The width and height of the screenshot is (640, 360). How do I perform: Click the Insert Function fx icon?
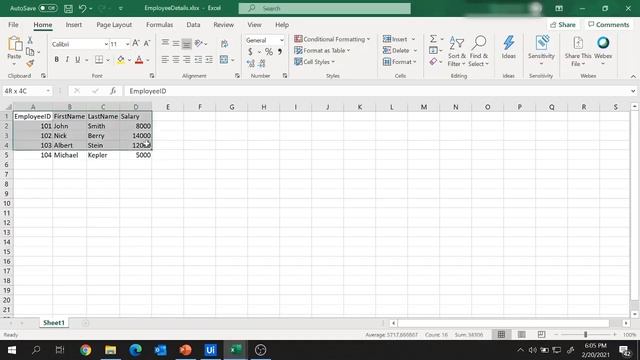(x=113, y=91)
